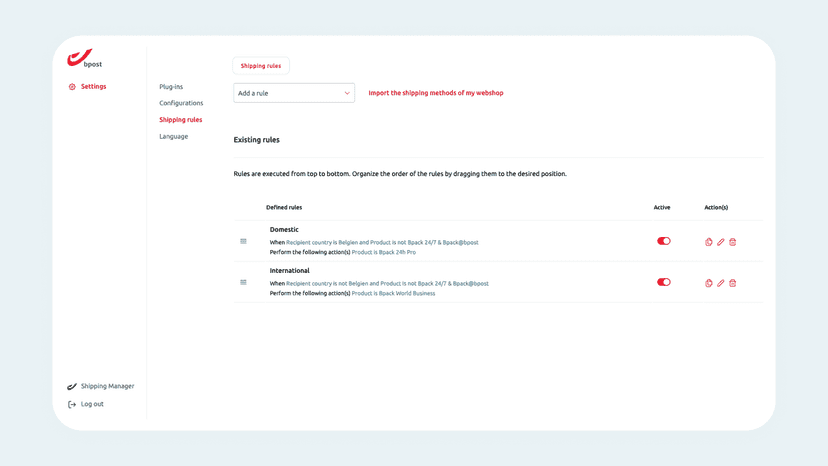Viewport: 828px width, 466px height.
Task: Click the Shipping rules tab at top
Action: point(261,66)
